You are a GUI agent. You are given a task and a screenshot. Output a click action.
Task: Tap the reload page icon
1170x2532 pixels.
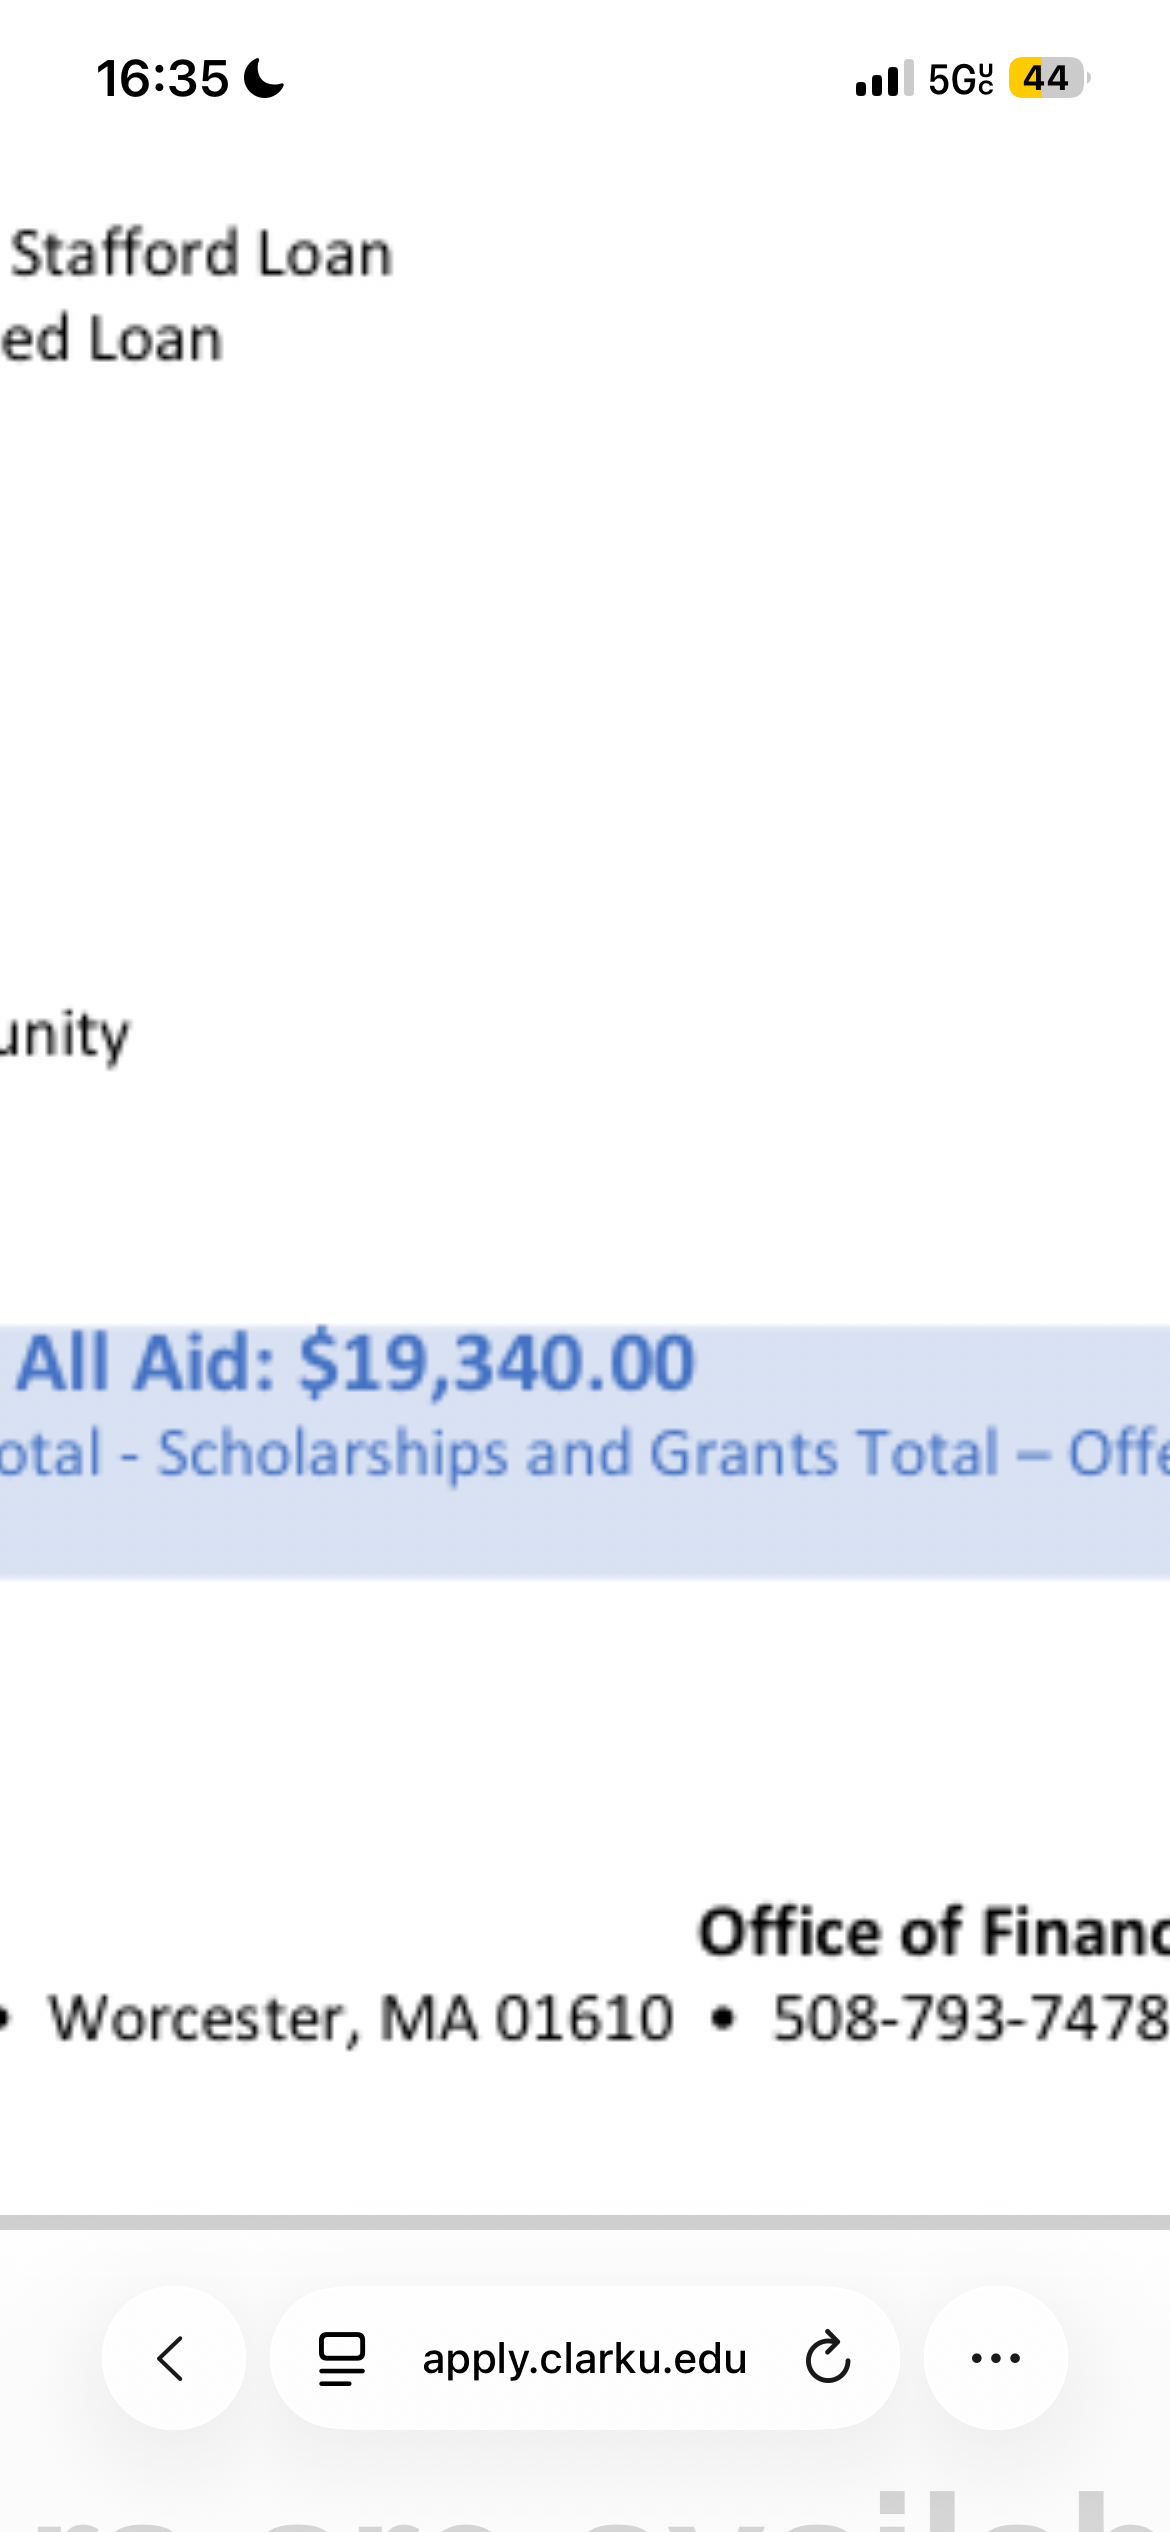click(x=828, y=2358)
